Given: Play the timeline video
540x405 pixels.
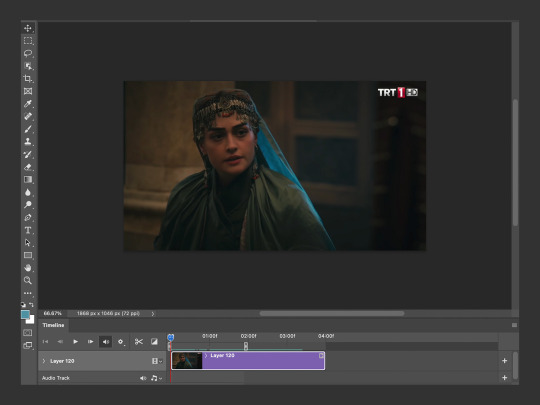Looking at the screenshot, I should coord(75,342).
